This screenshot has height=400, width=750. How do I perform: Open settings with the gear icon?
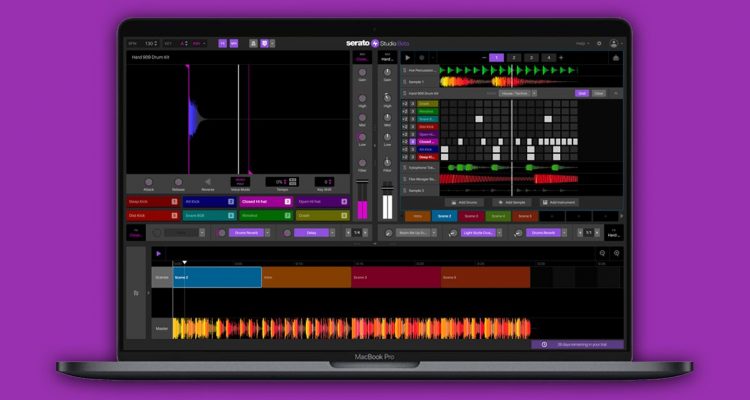pos(599,44)
